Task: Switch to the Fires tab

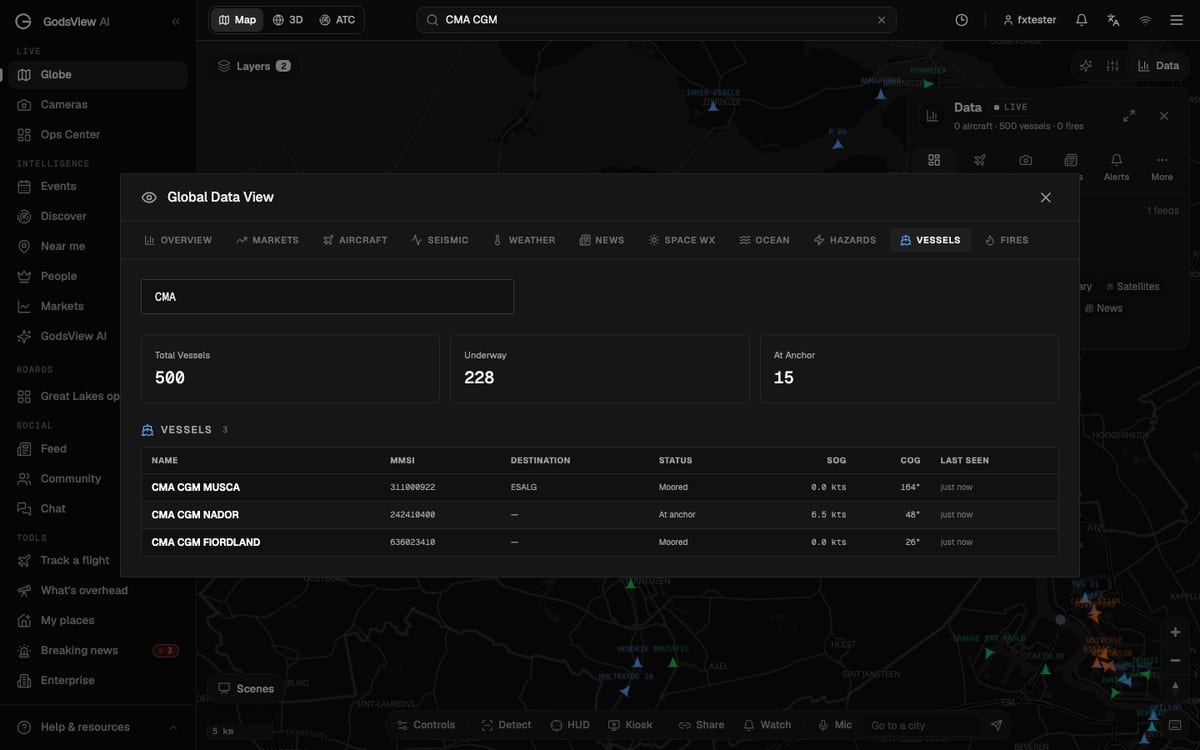Action: tap(1006, 240)
